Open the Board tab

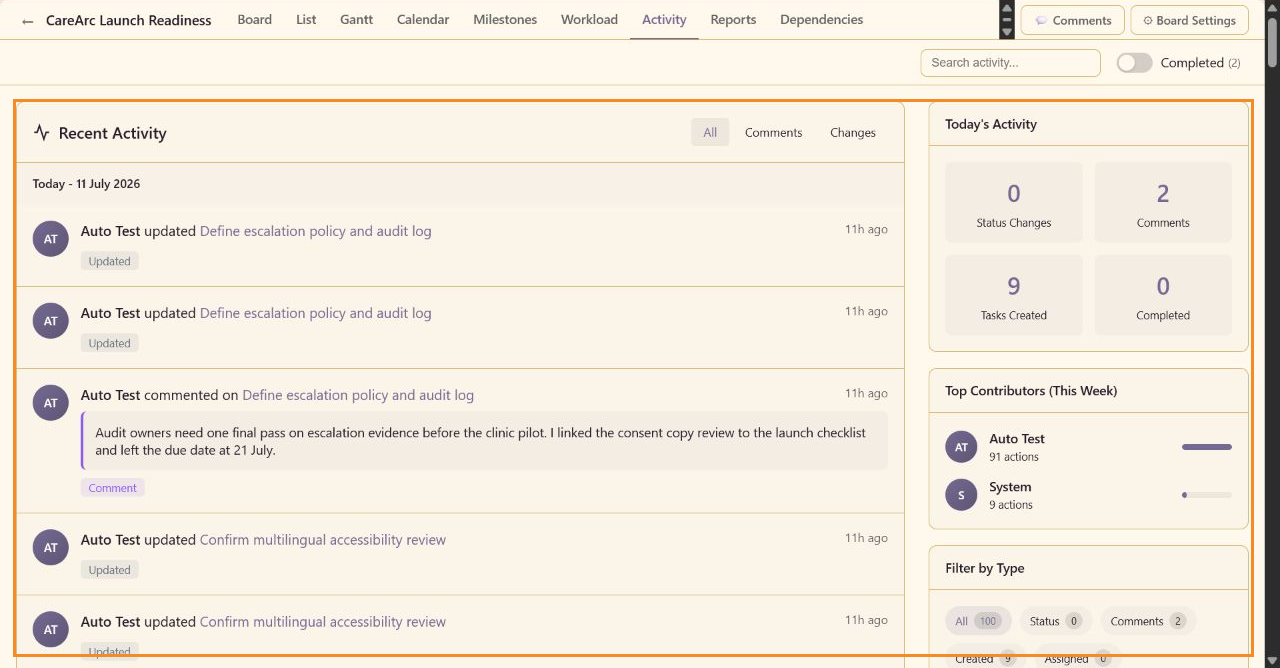pyautogui.click(x=255, y=20)
